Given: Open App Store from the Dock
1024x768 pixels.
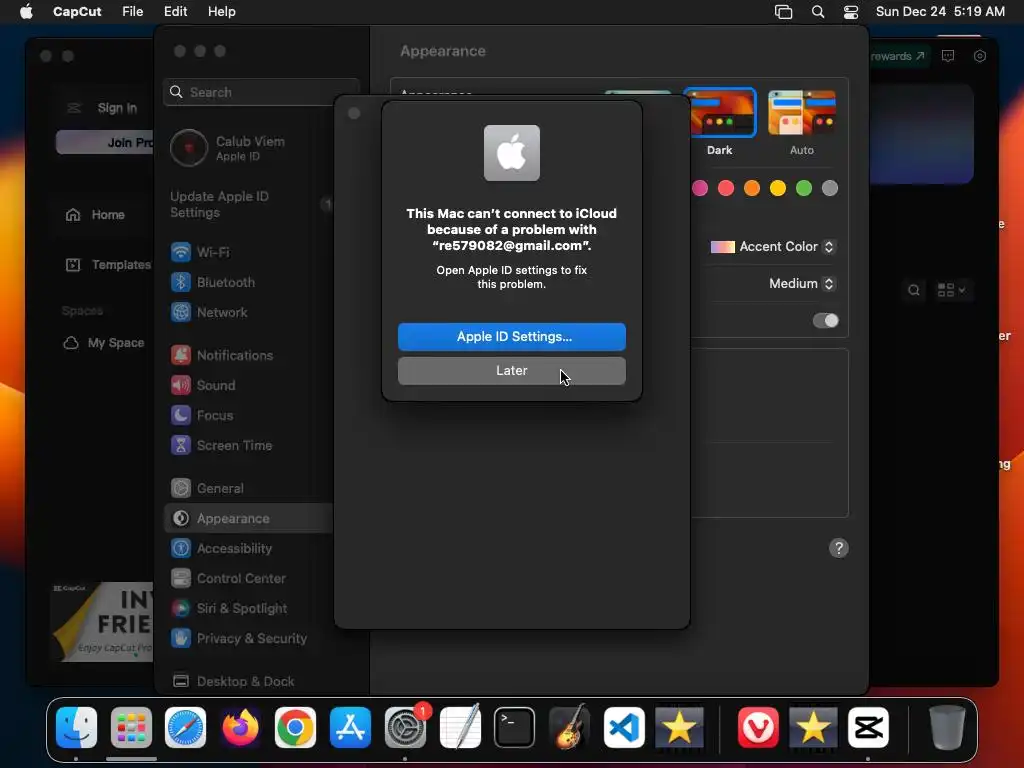Looking at the screenshot, I should pyautogui.click(x=350, y=728).
